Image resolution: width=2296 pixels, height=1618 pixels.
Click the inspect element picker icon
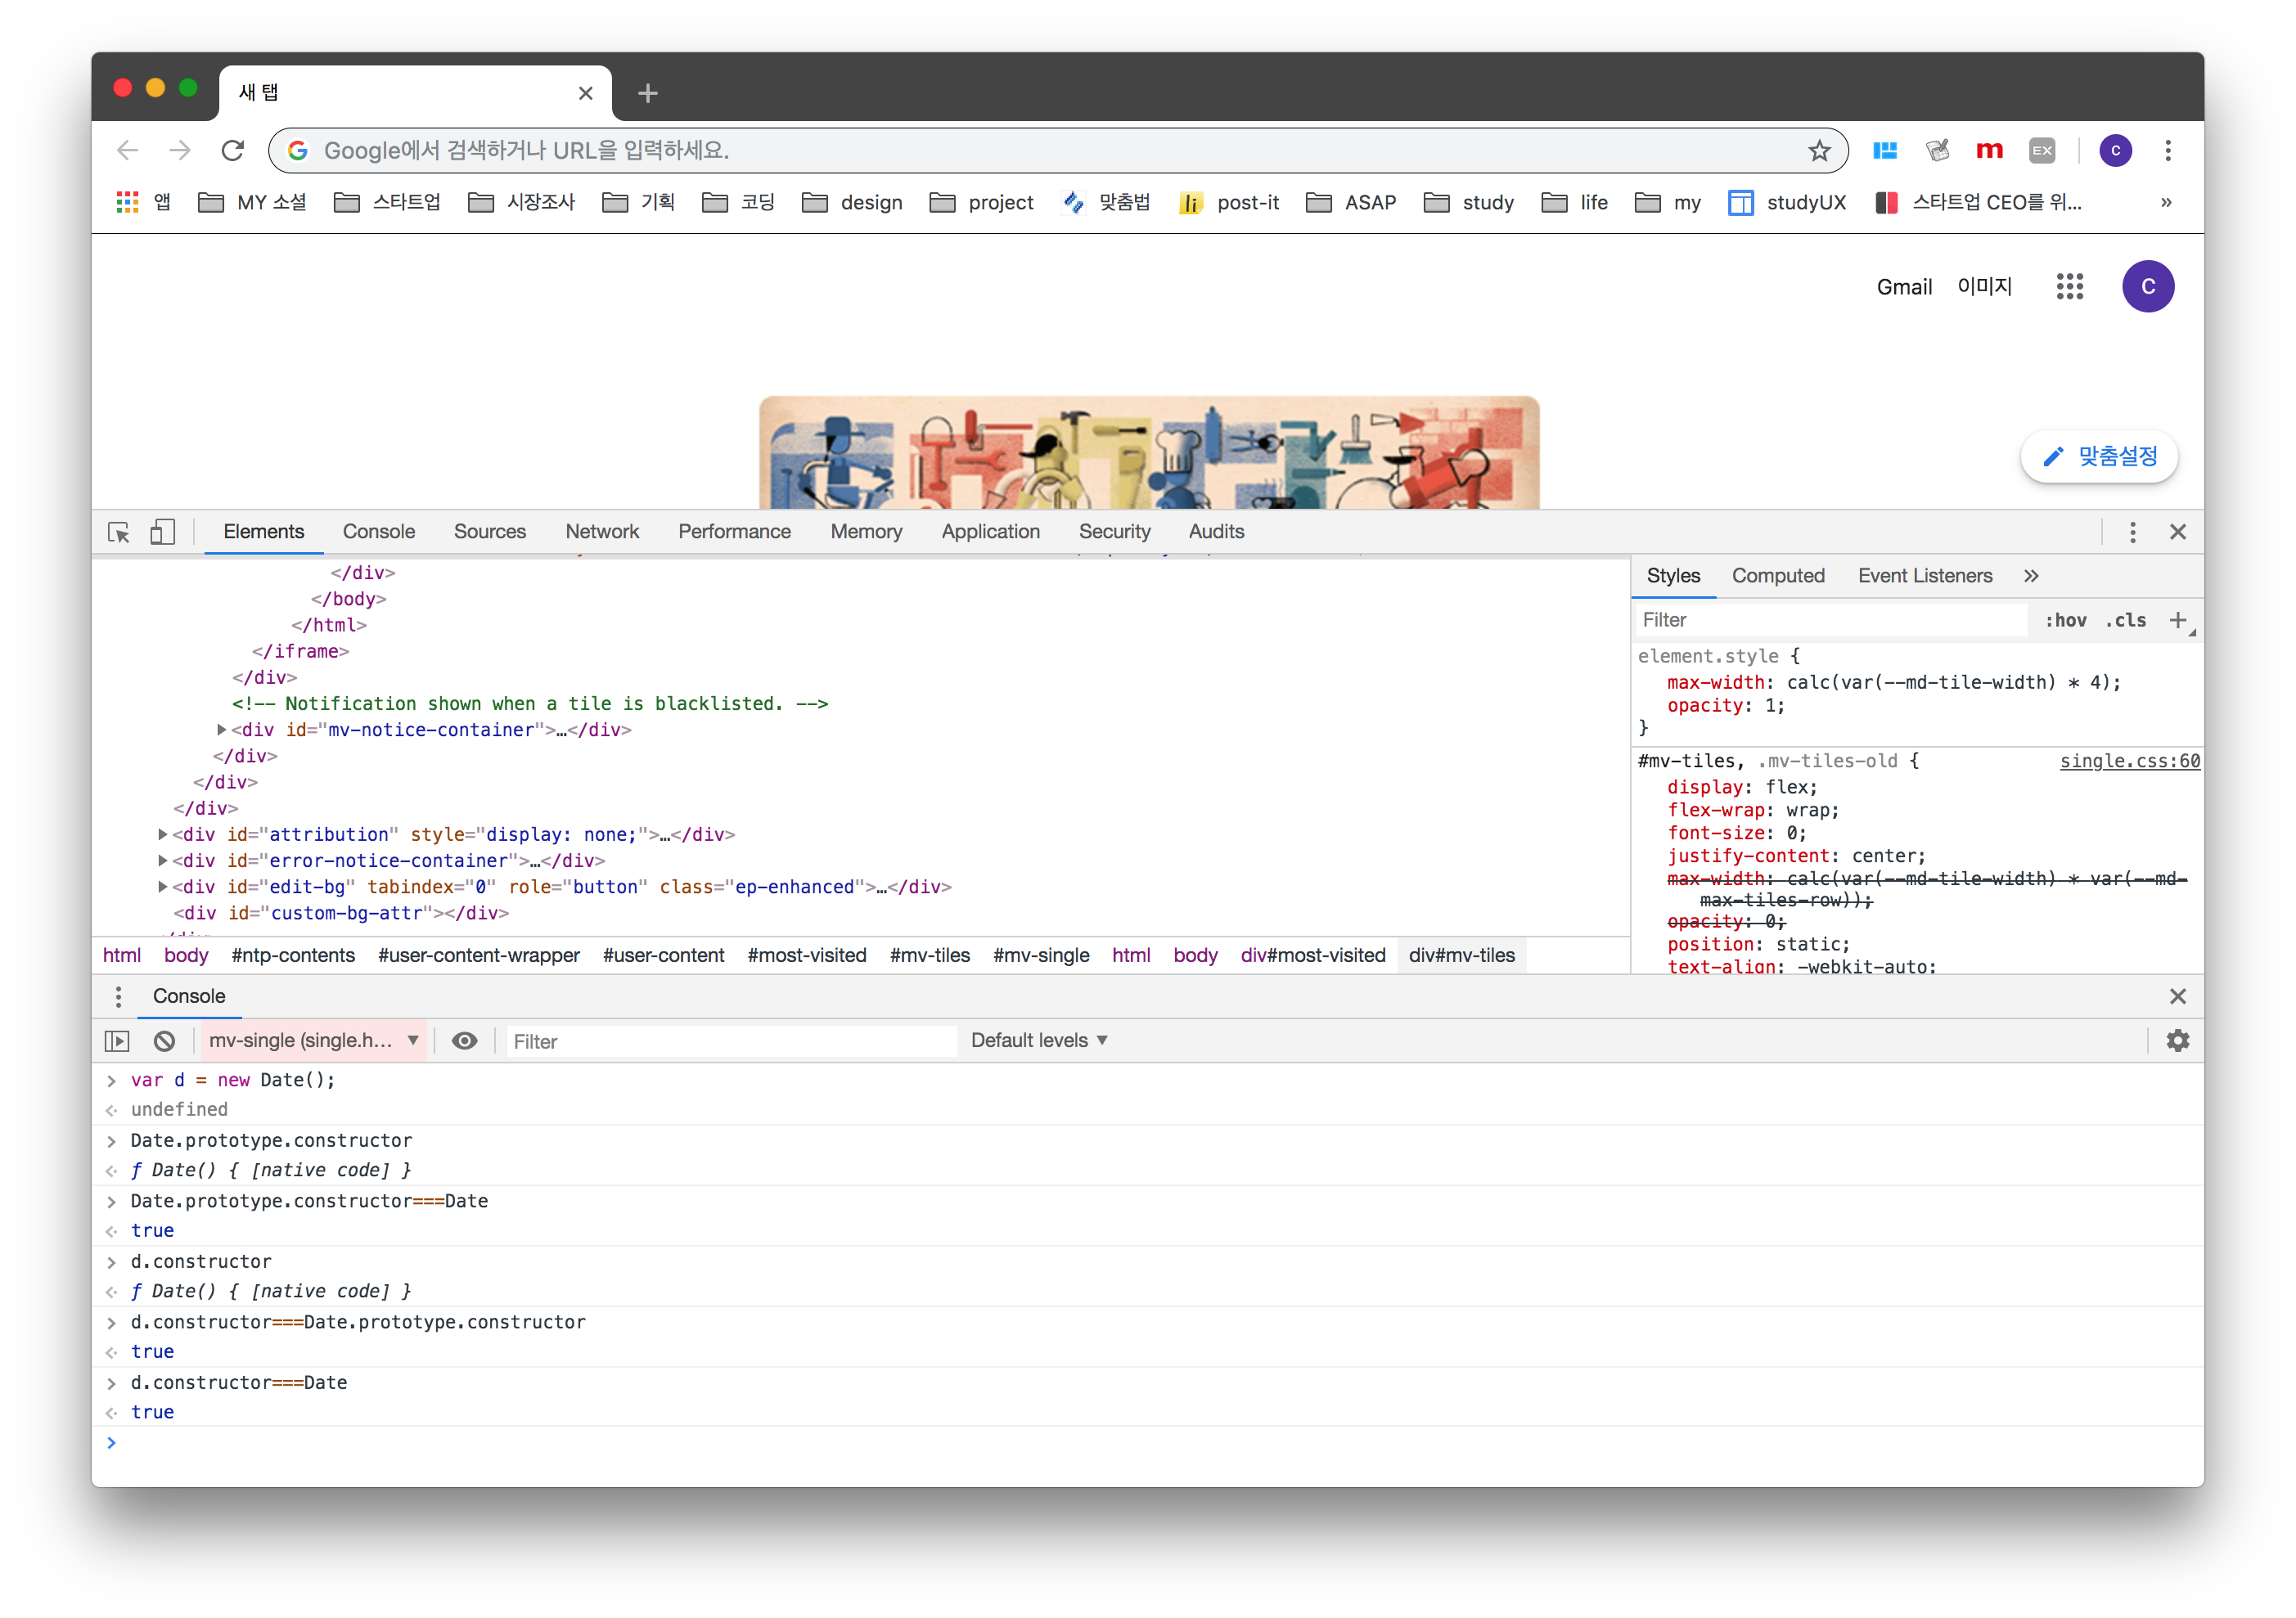click(x=119, y=532)
